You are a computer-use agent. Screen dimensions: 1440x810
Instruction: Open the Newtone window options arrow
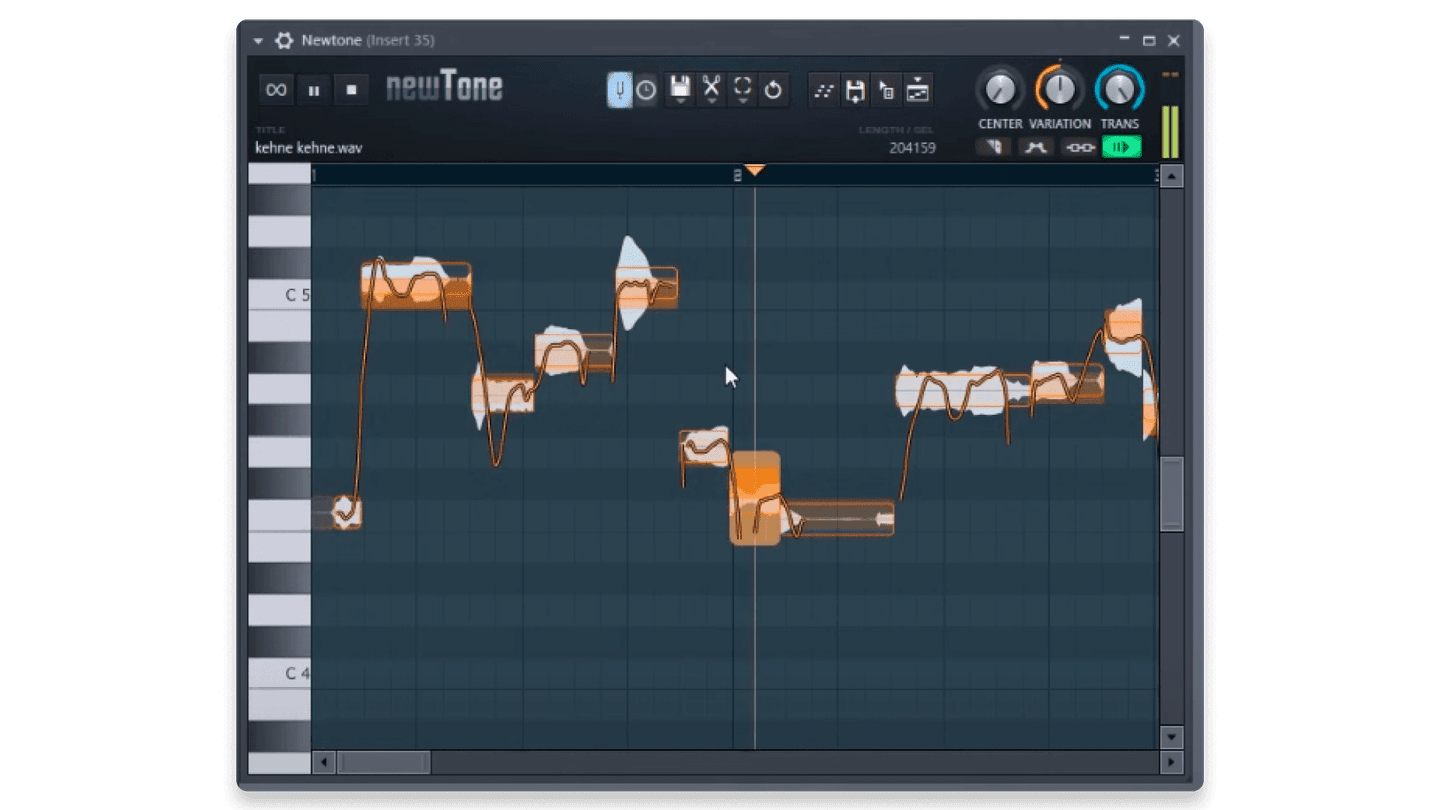[x=257, y=41]
